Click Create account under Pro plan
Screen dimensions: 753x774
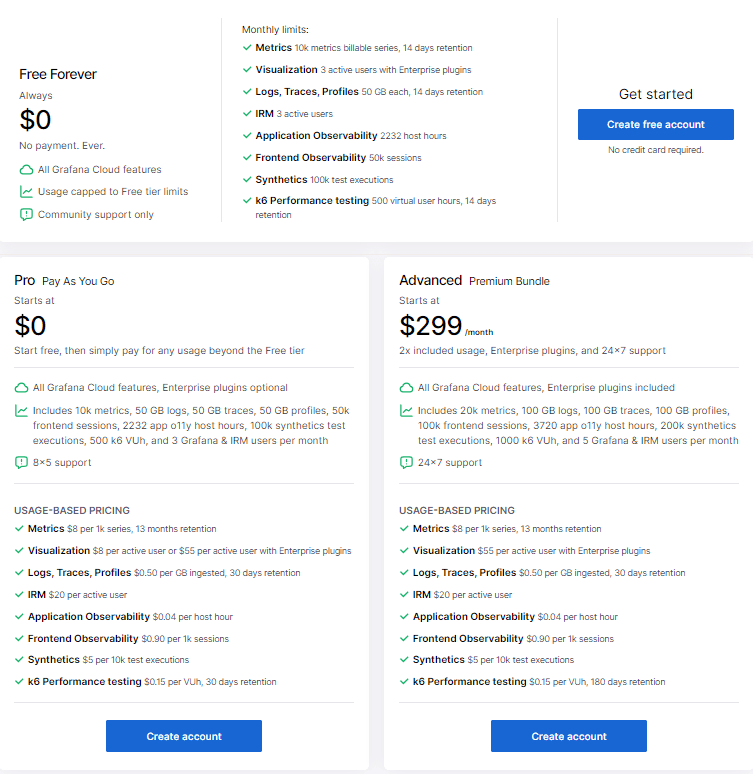click(184, 736)
